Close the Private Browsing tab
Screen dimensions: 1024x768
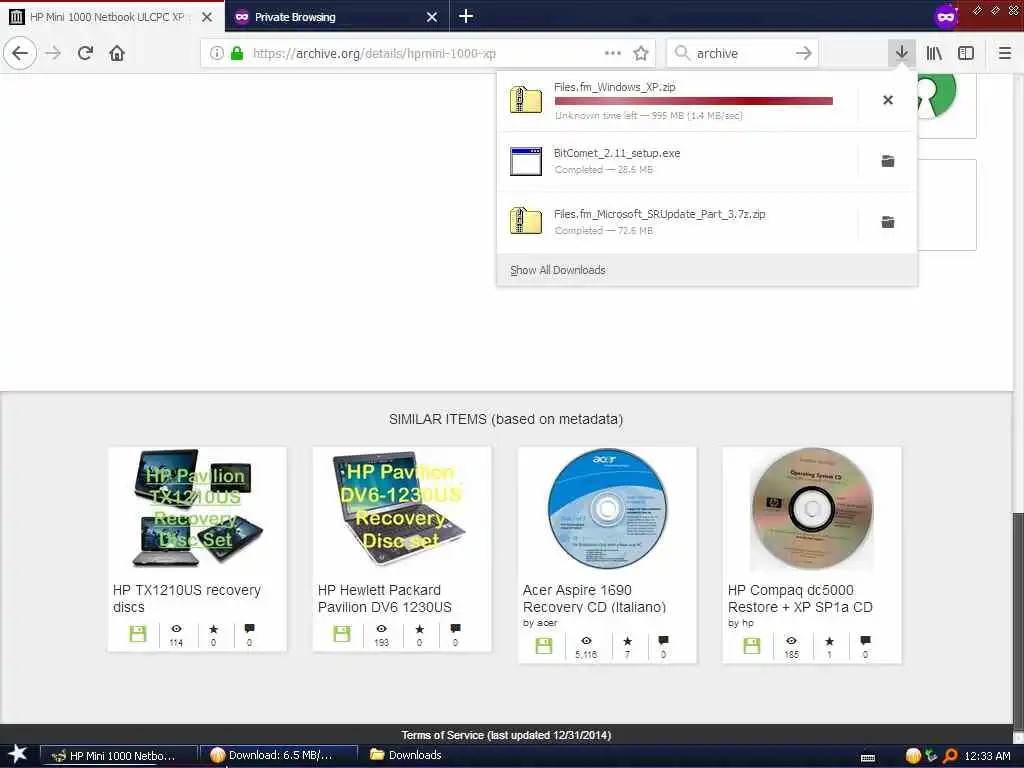click(432, 17)
